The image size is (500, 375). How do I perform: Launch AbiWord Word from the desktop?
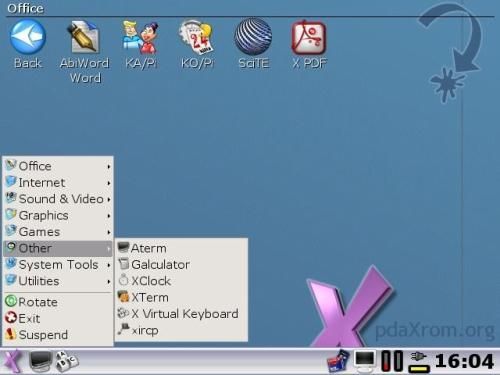click(84, 37)
